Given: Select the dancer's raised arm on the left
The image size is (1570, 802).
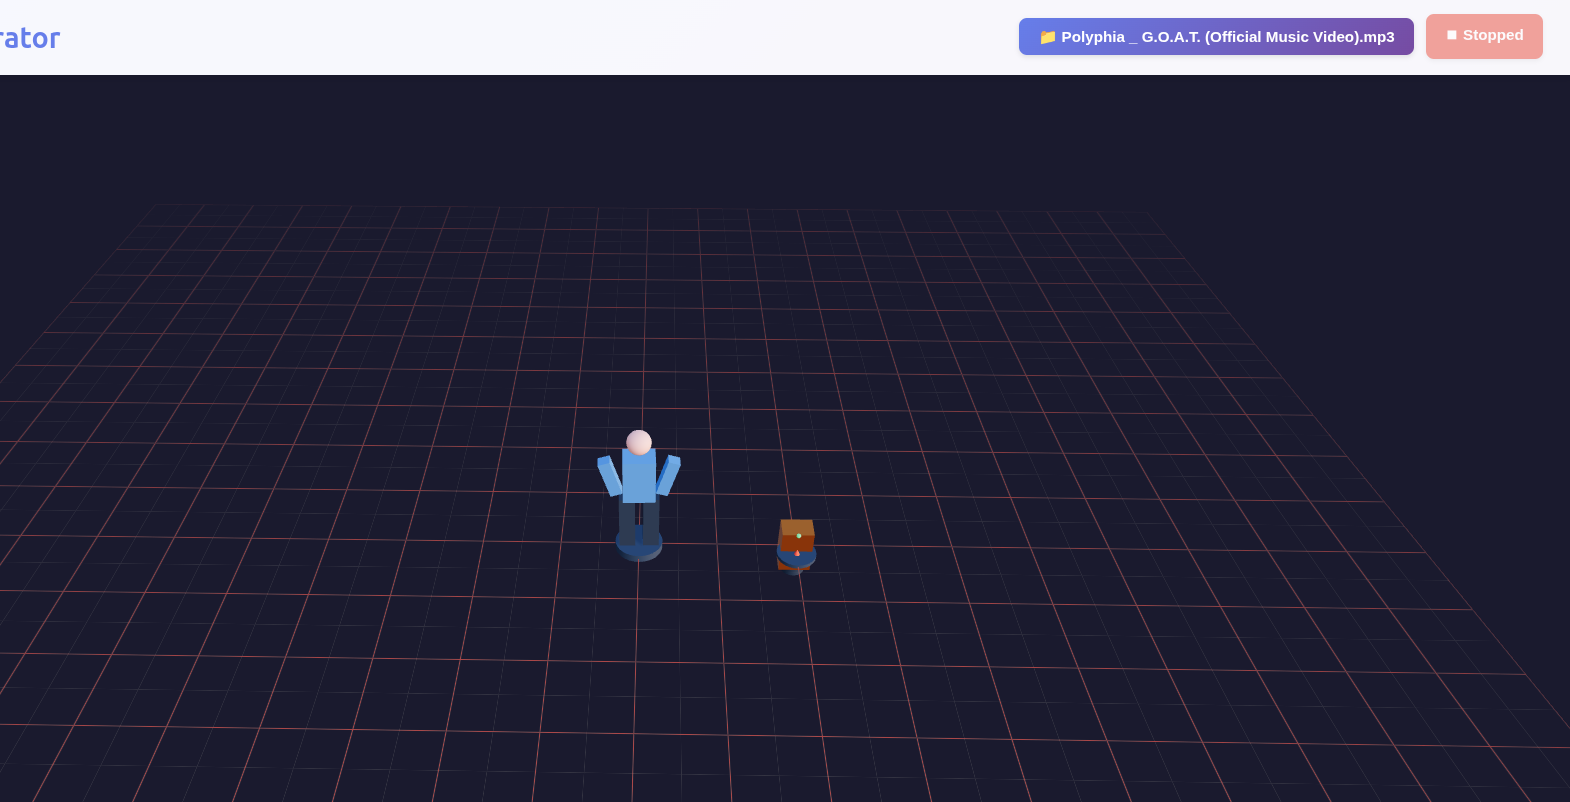Looking at the screenshot, I should 609,475.
